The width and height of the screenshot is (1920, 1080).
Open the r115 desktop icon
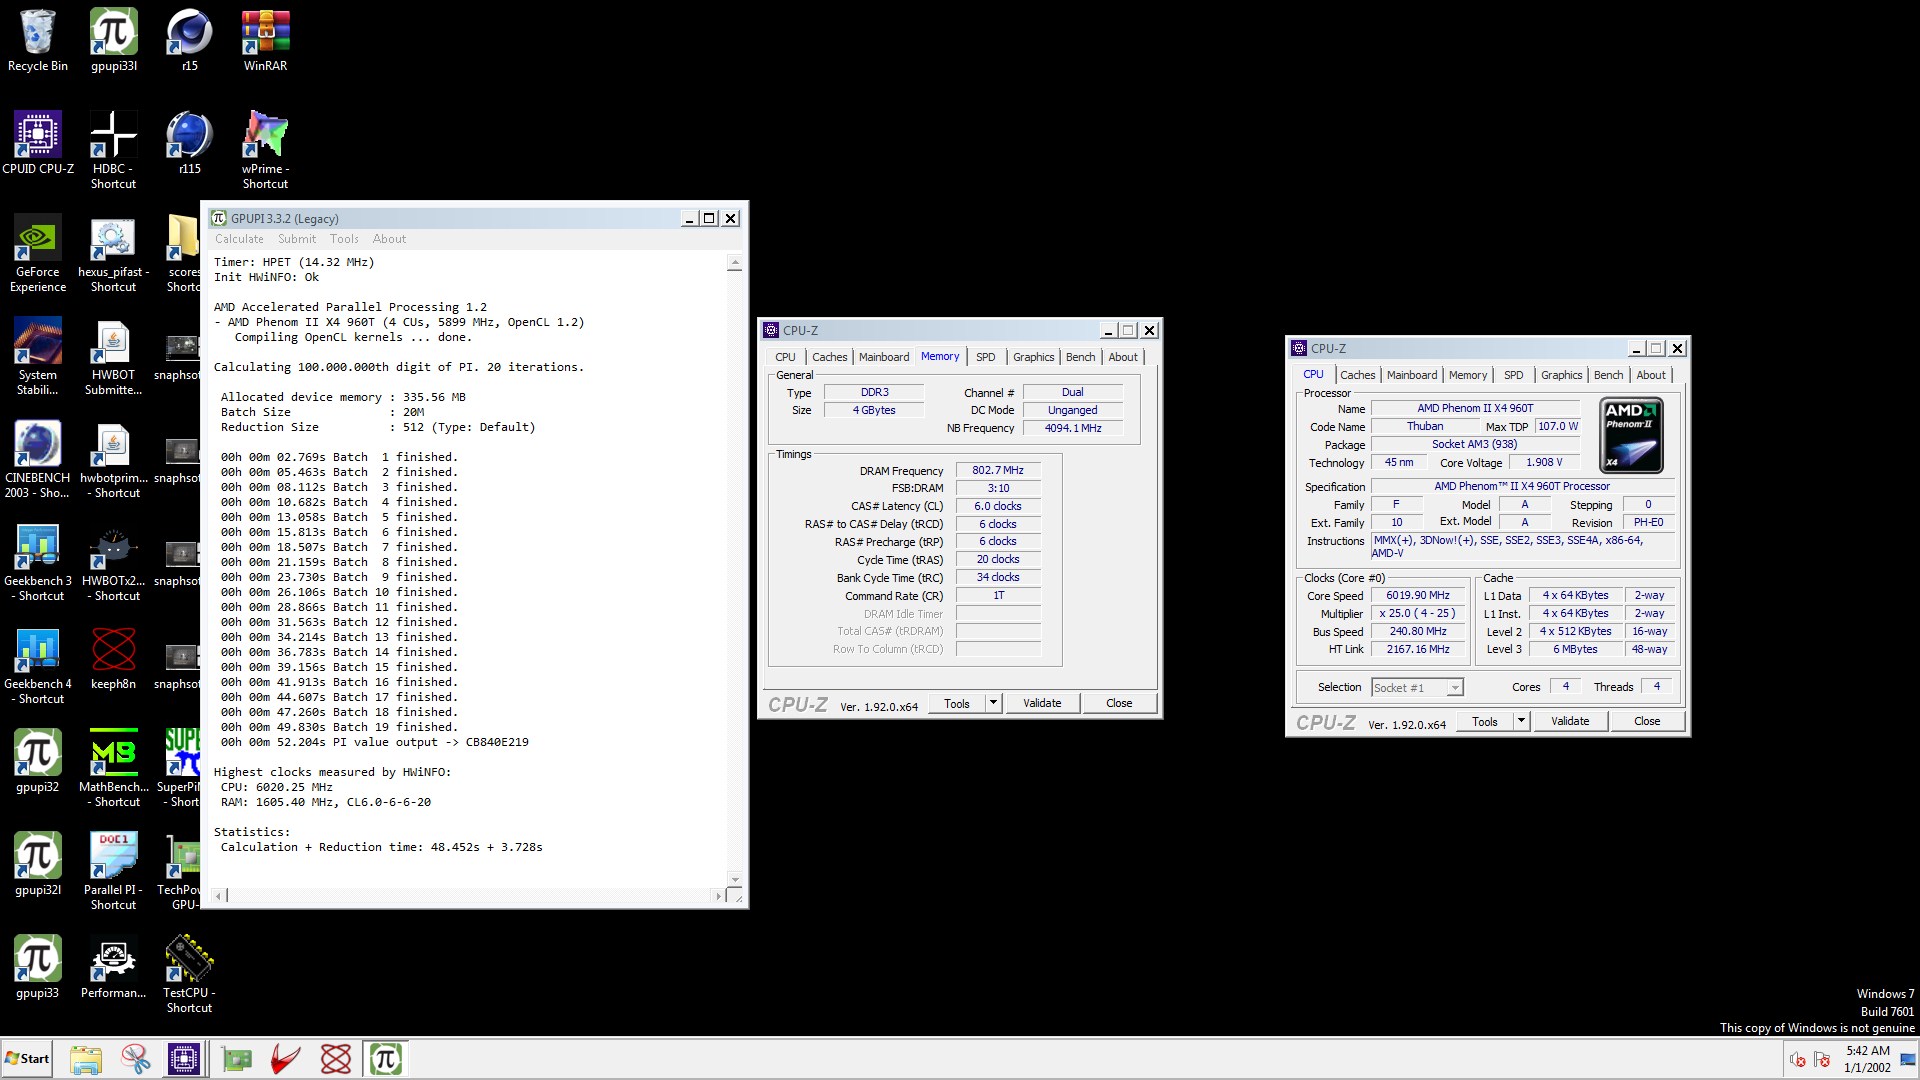[x=190, y=143]
